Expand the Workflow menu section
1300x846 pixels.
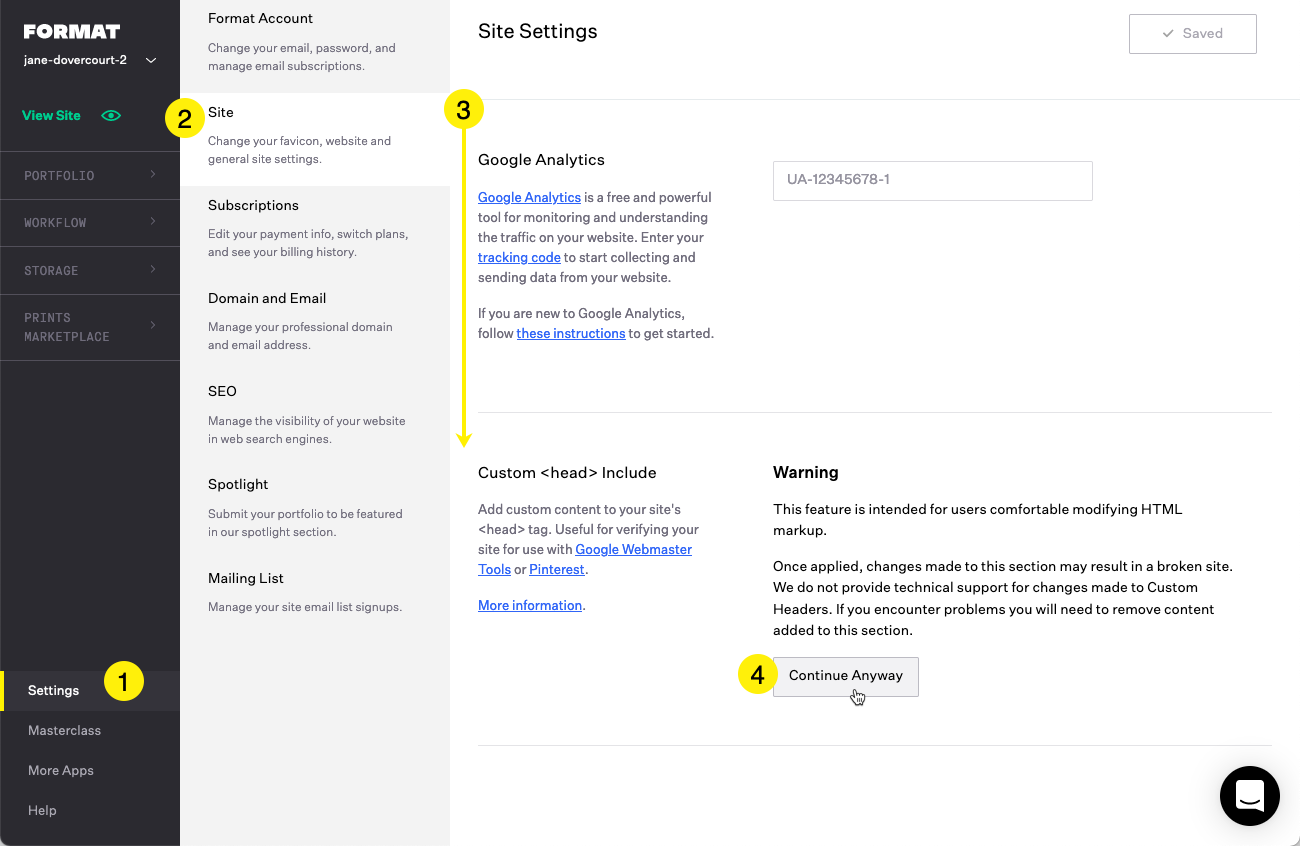(x=90, y=222)
